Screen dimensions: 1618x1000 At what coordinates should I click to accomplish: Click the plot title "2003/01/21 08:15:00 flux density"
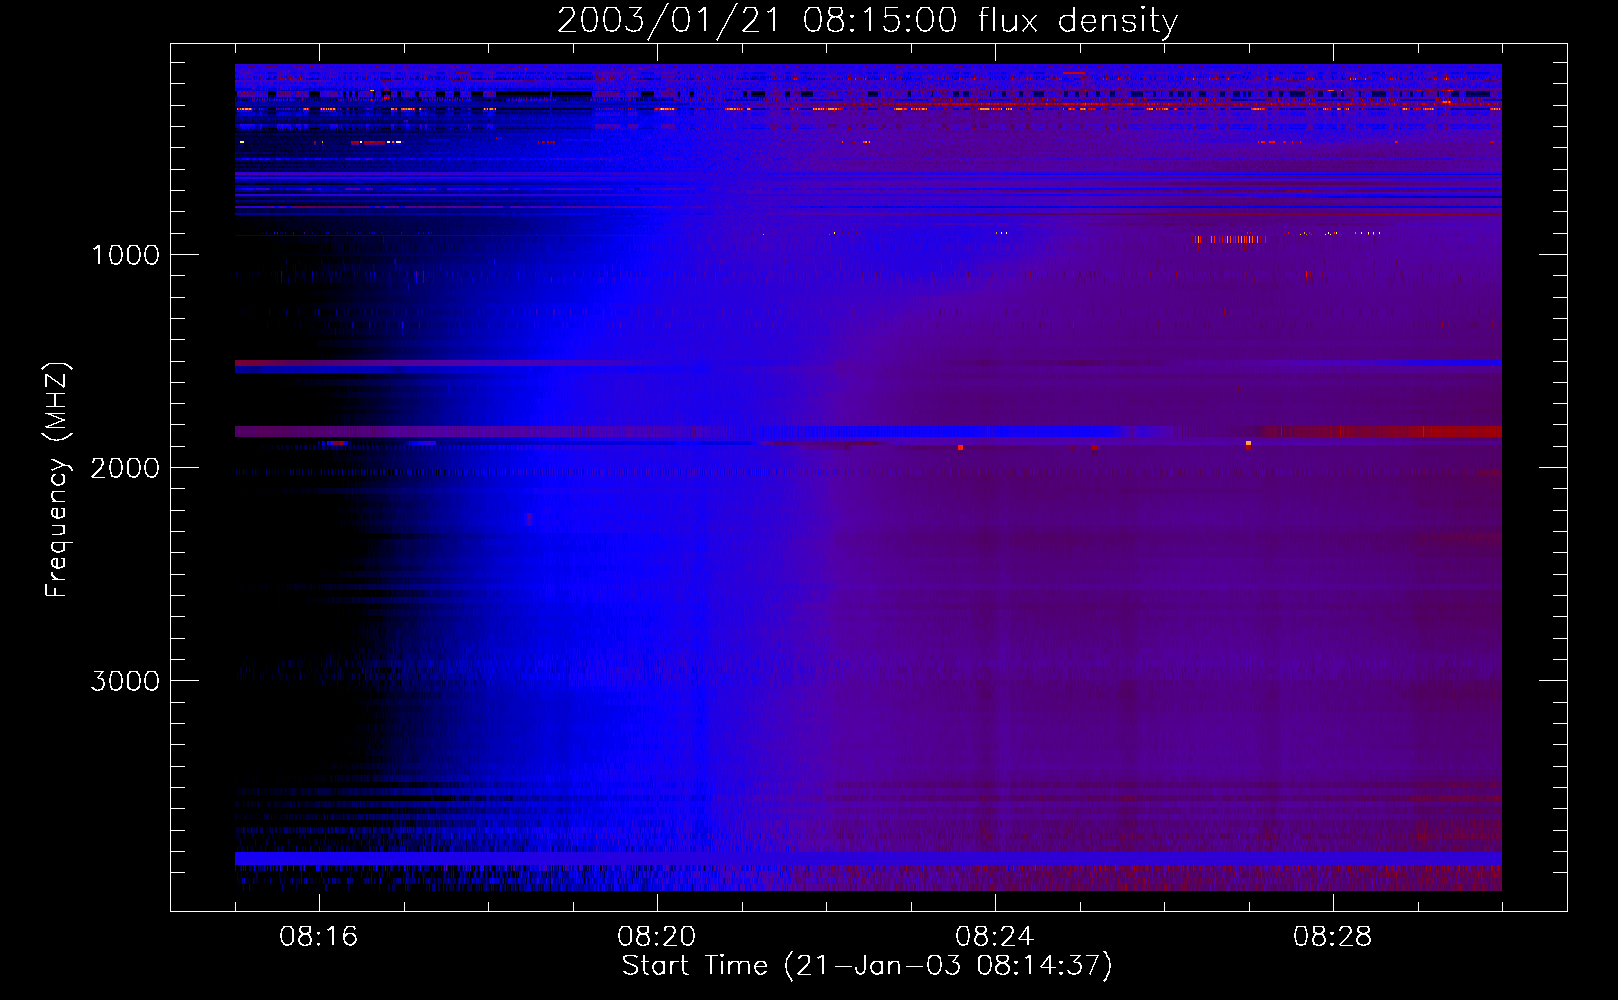867,20
